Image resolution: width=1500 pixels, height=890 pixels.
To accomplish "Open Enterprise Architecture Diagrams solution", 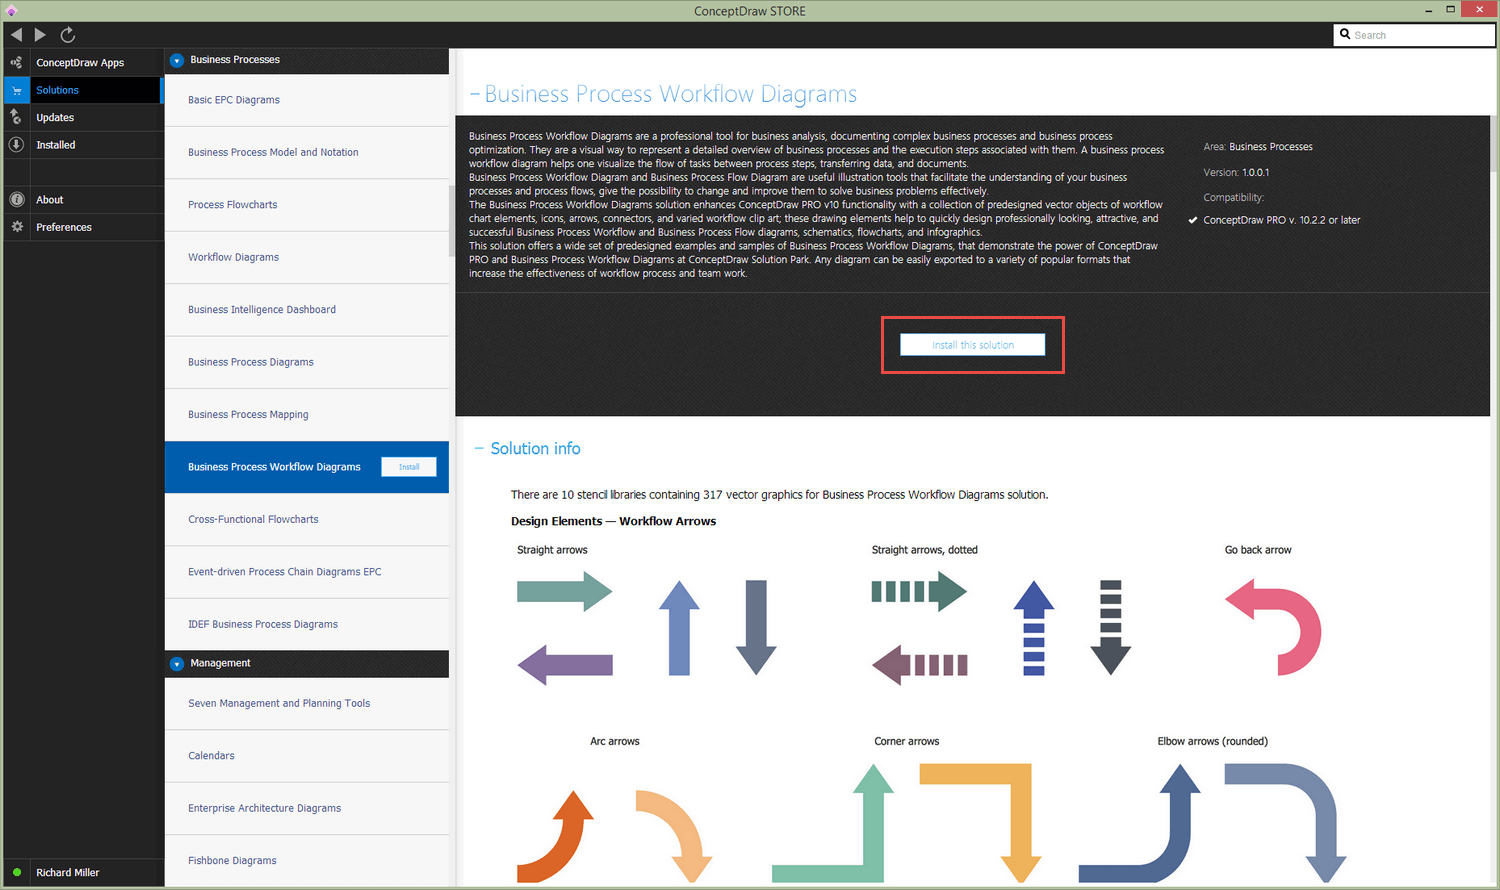I will [306, 808].
